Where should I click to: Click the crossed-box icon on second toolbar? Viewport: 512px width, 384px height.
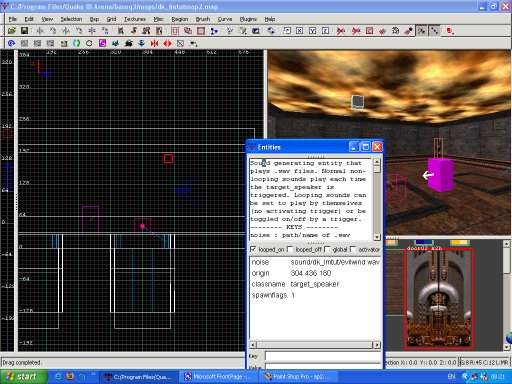coord(180,43)
